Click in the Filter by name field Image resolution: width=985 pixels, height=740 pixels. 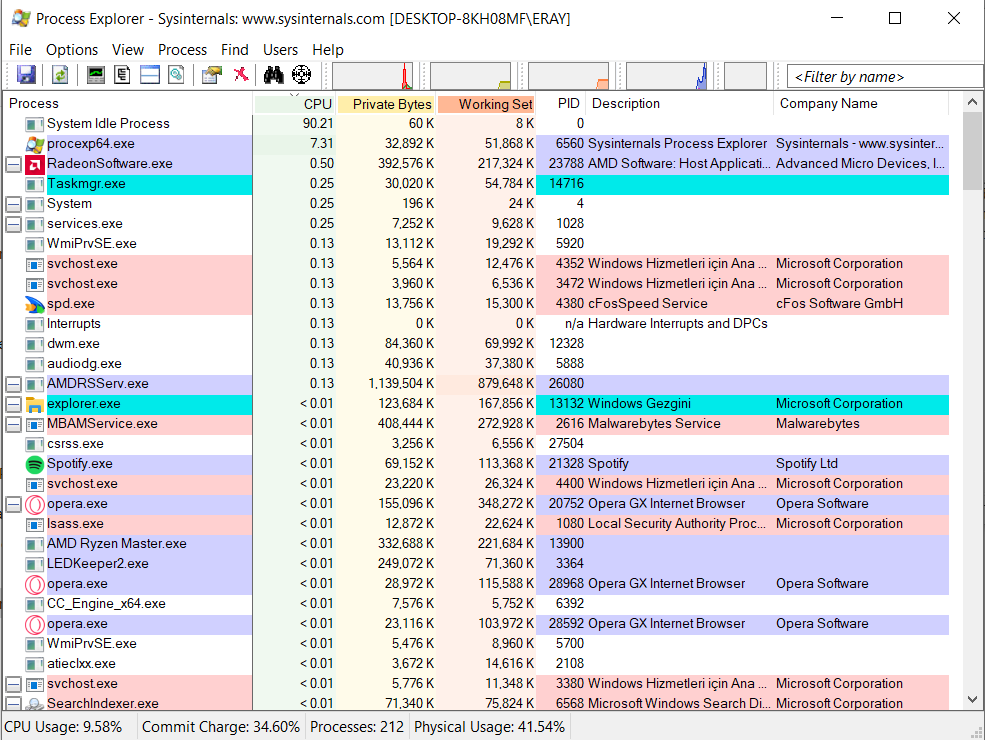(x=884, y=77)
